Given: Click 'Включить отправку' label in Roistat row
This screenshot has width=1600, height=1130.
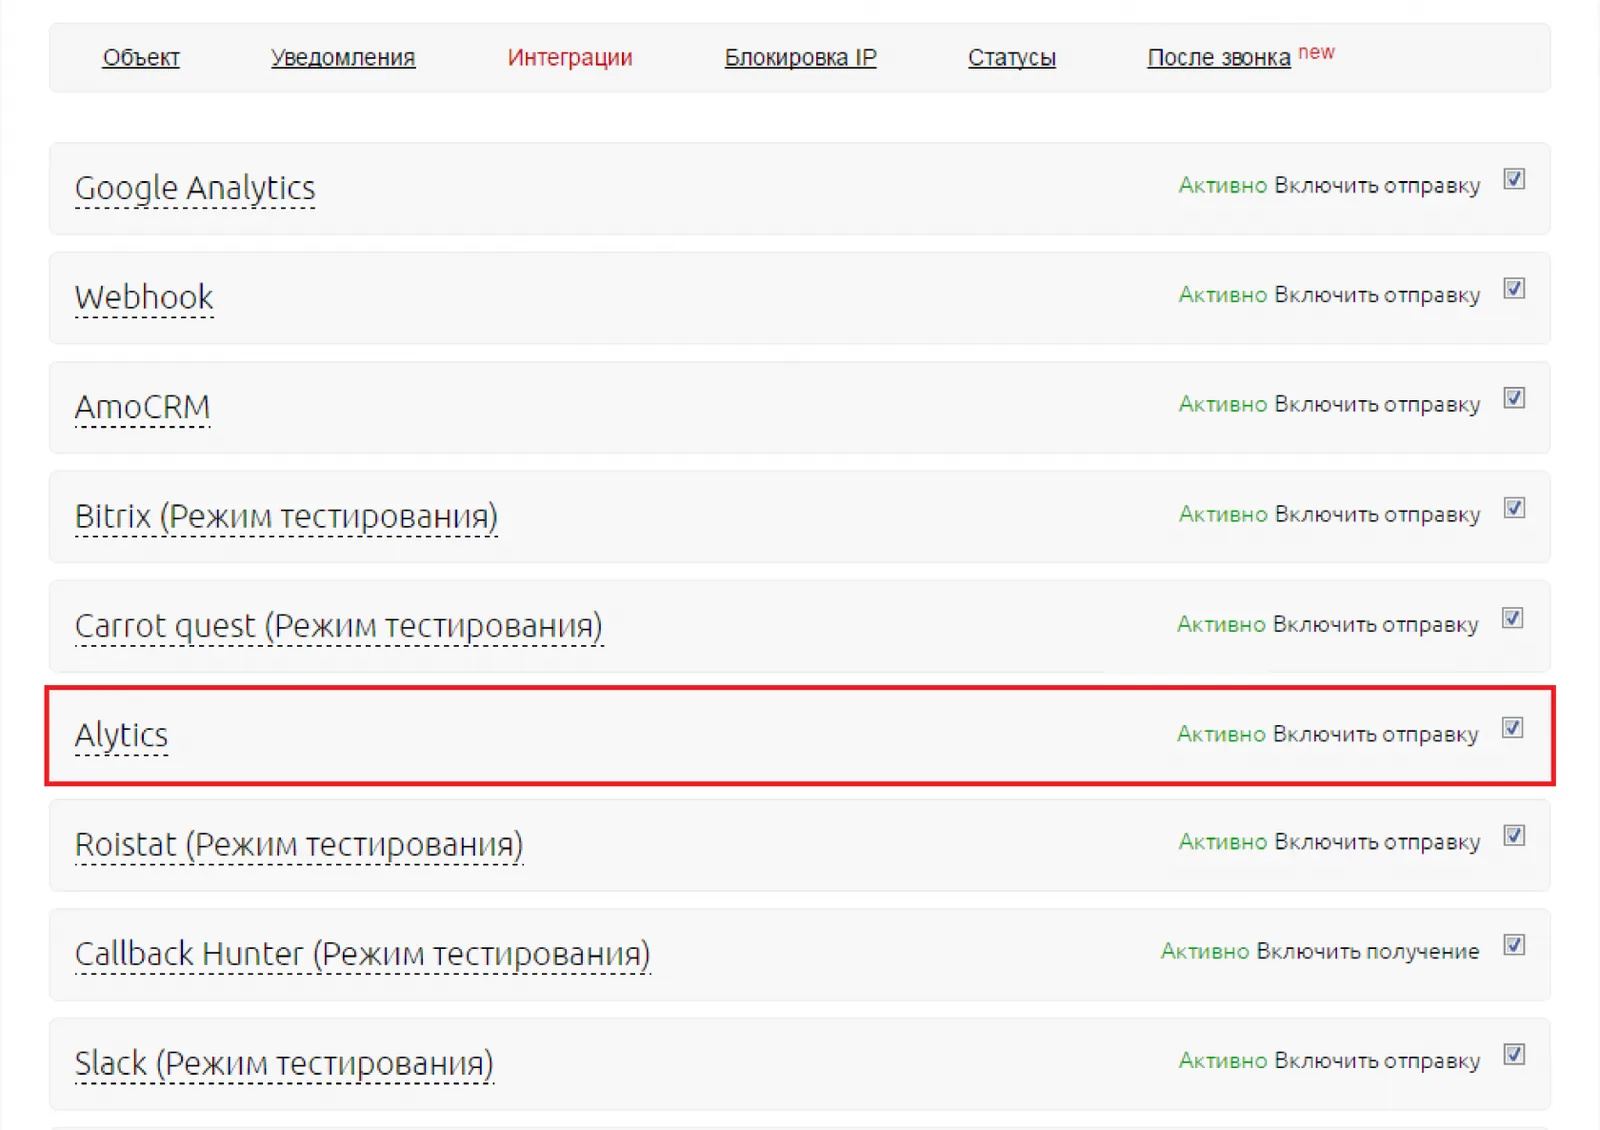Looking at the screenshot, I should click(x=1377, y=843).
